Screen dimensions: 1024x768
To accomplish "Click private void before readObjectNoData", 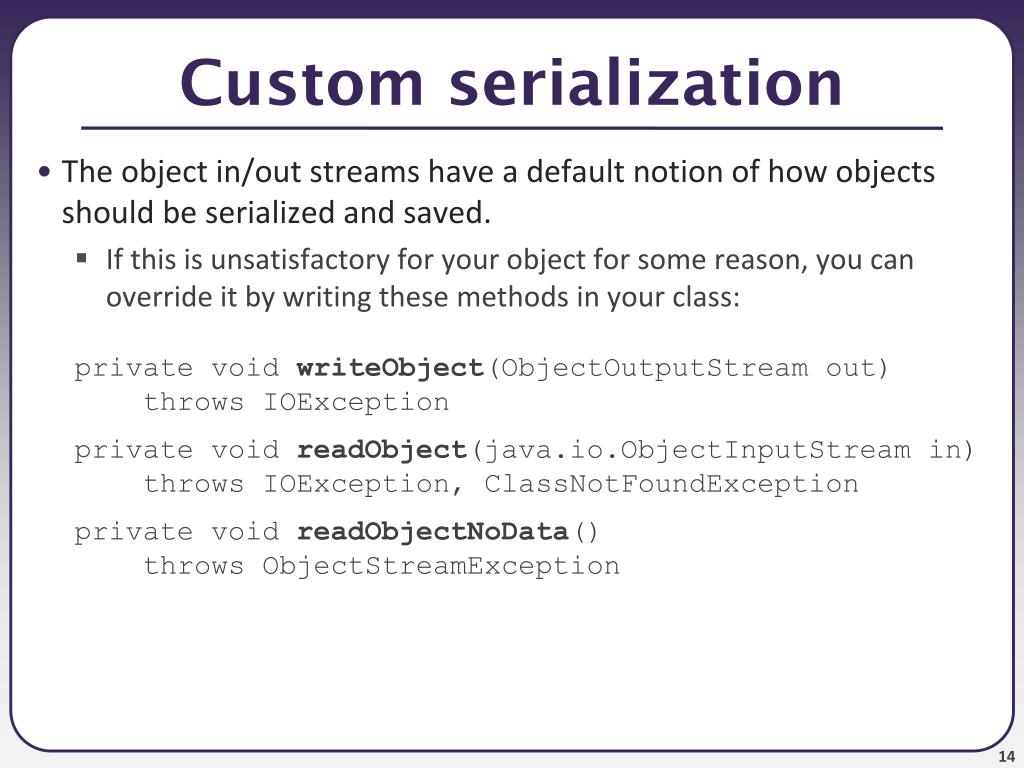I will pos(177,532).
